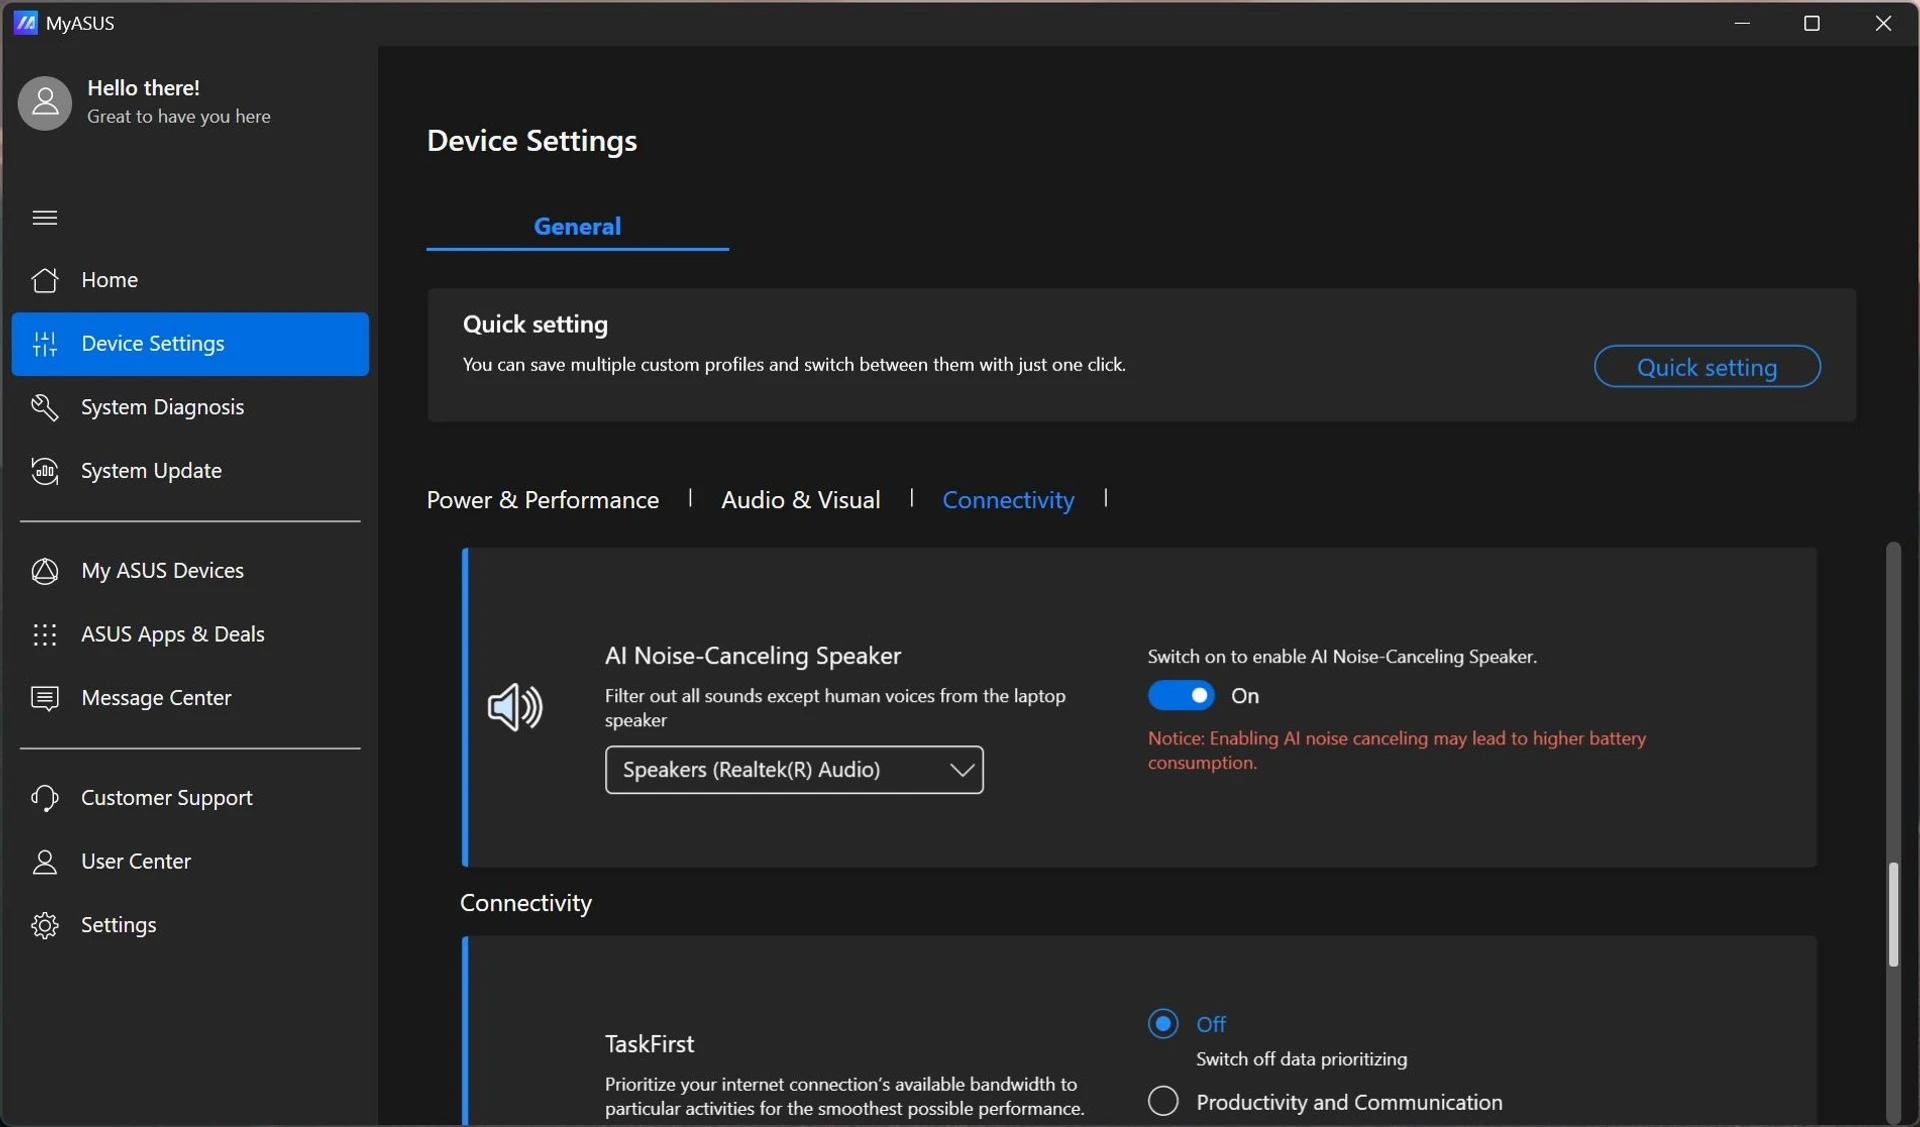Viewport: 1920px width, 1127px height.
Task: Open User Center page
Action: click(190, 862)
